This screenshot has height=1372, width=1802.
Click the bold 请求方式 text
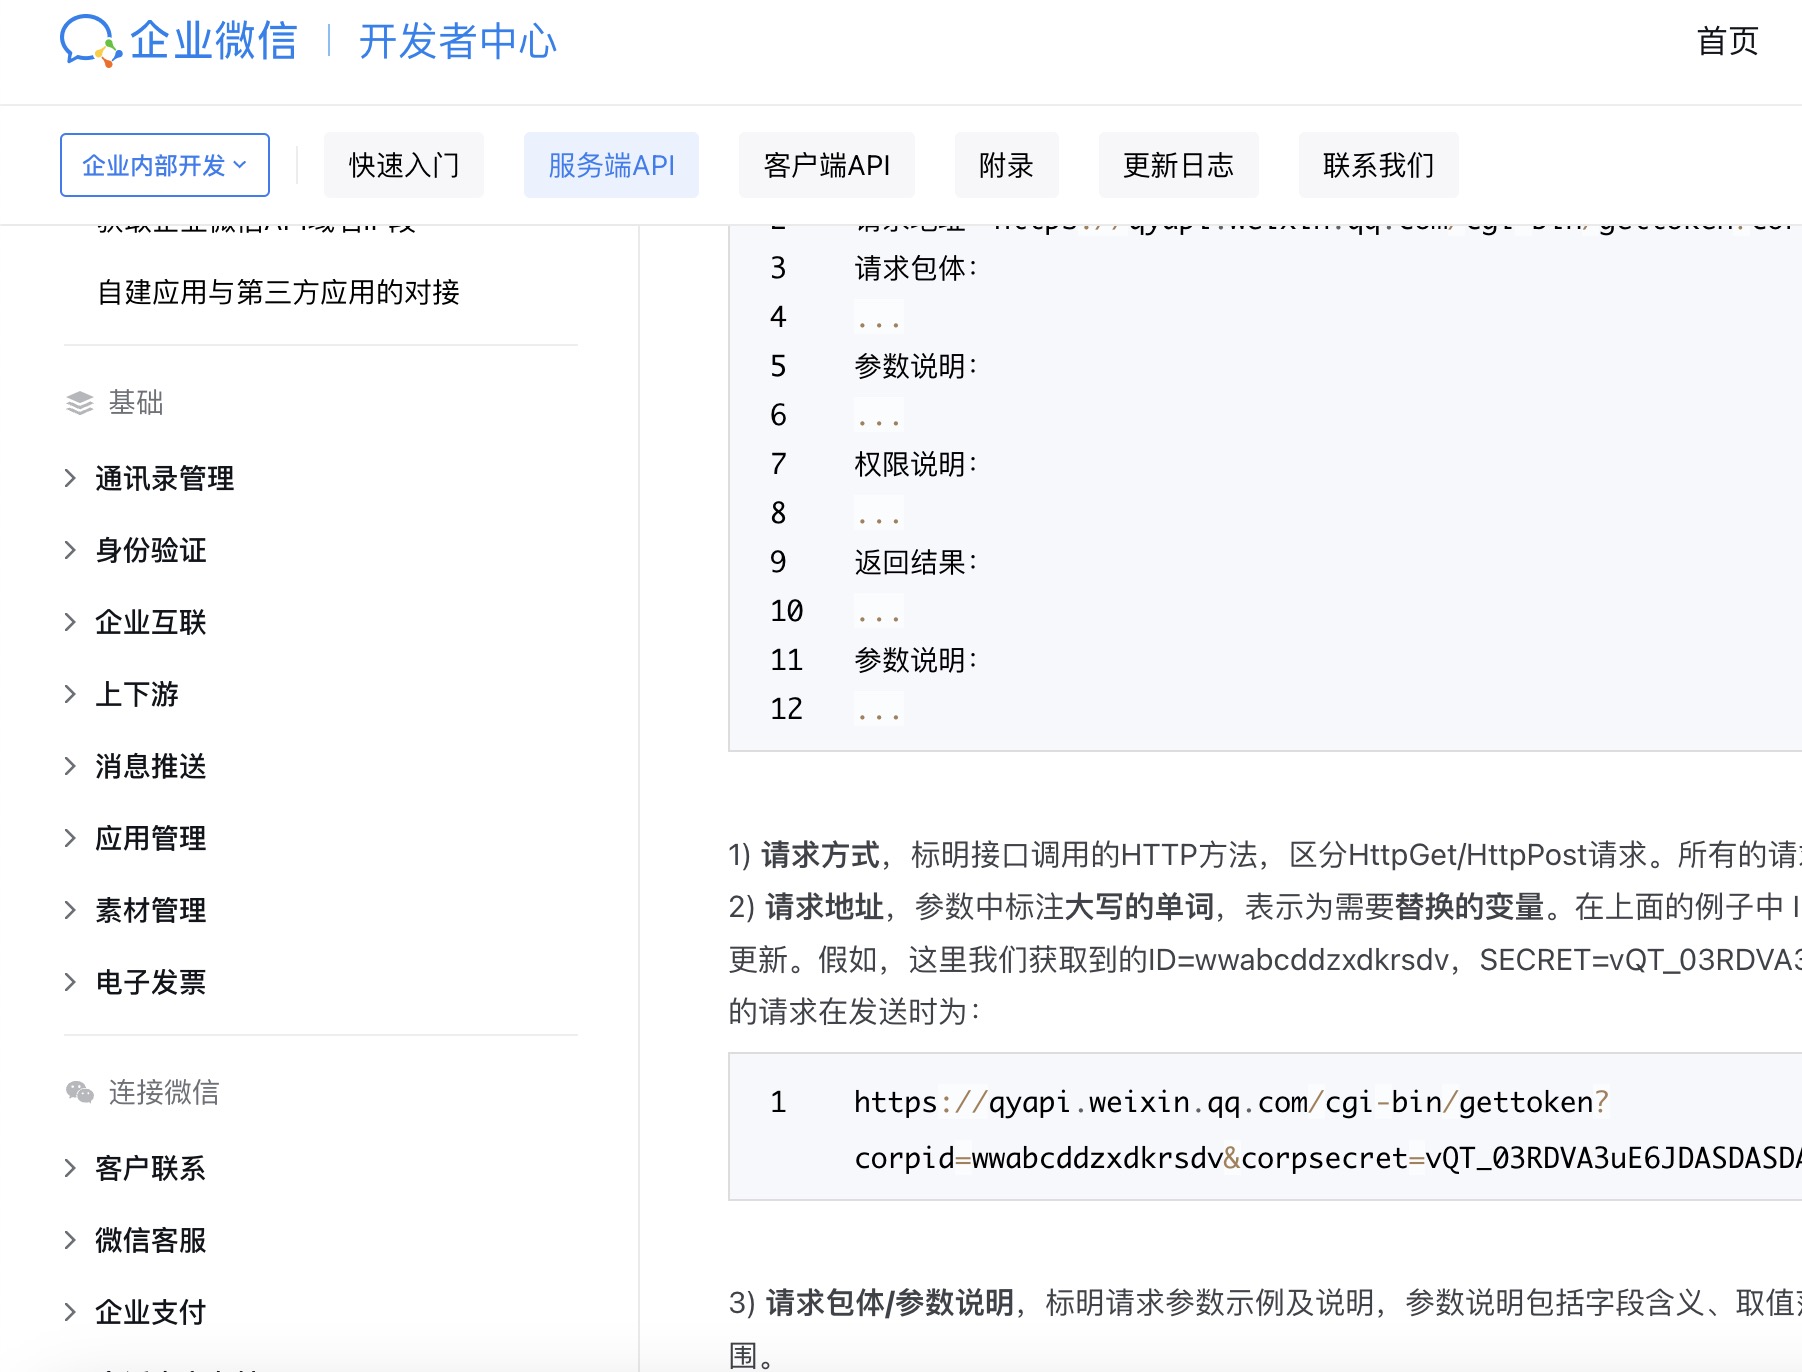coord(820,855)
